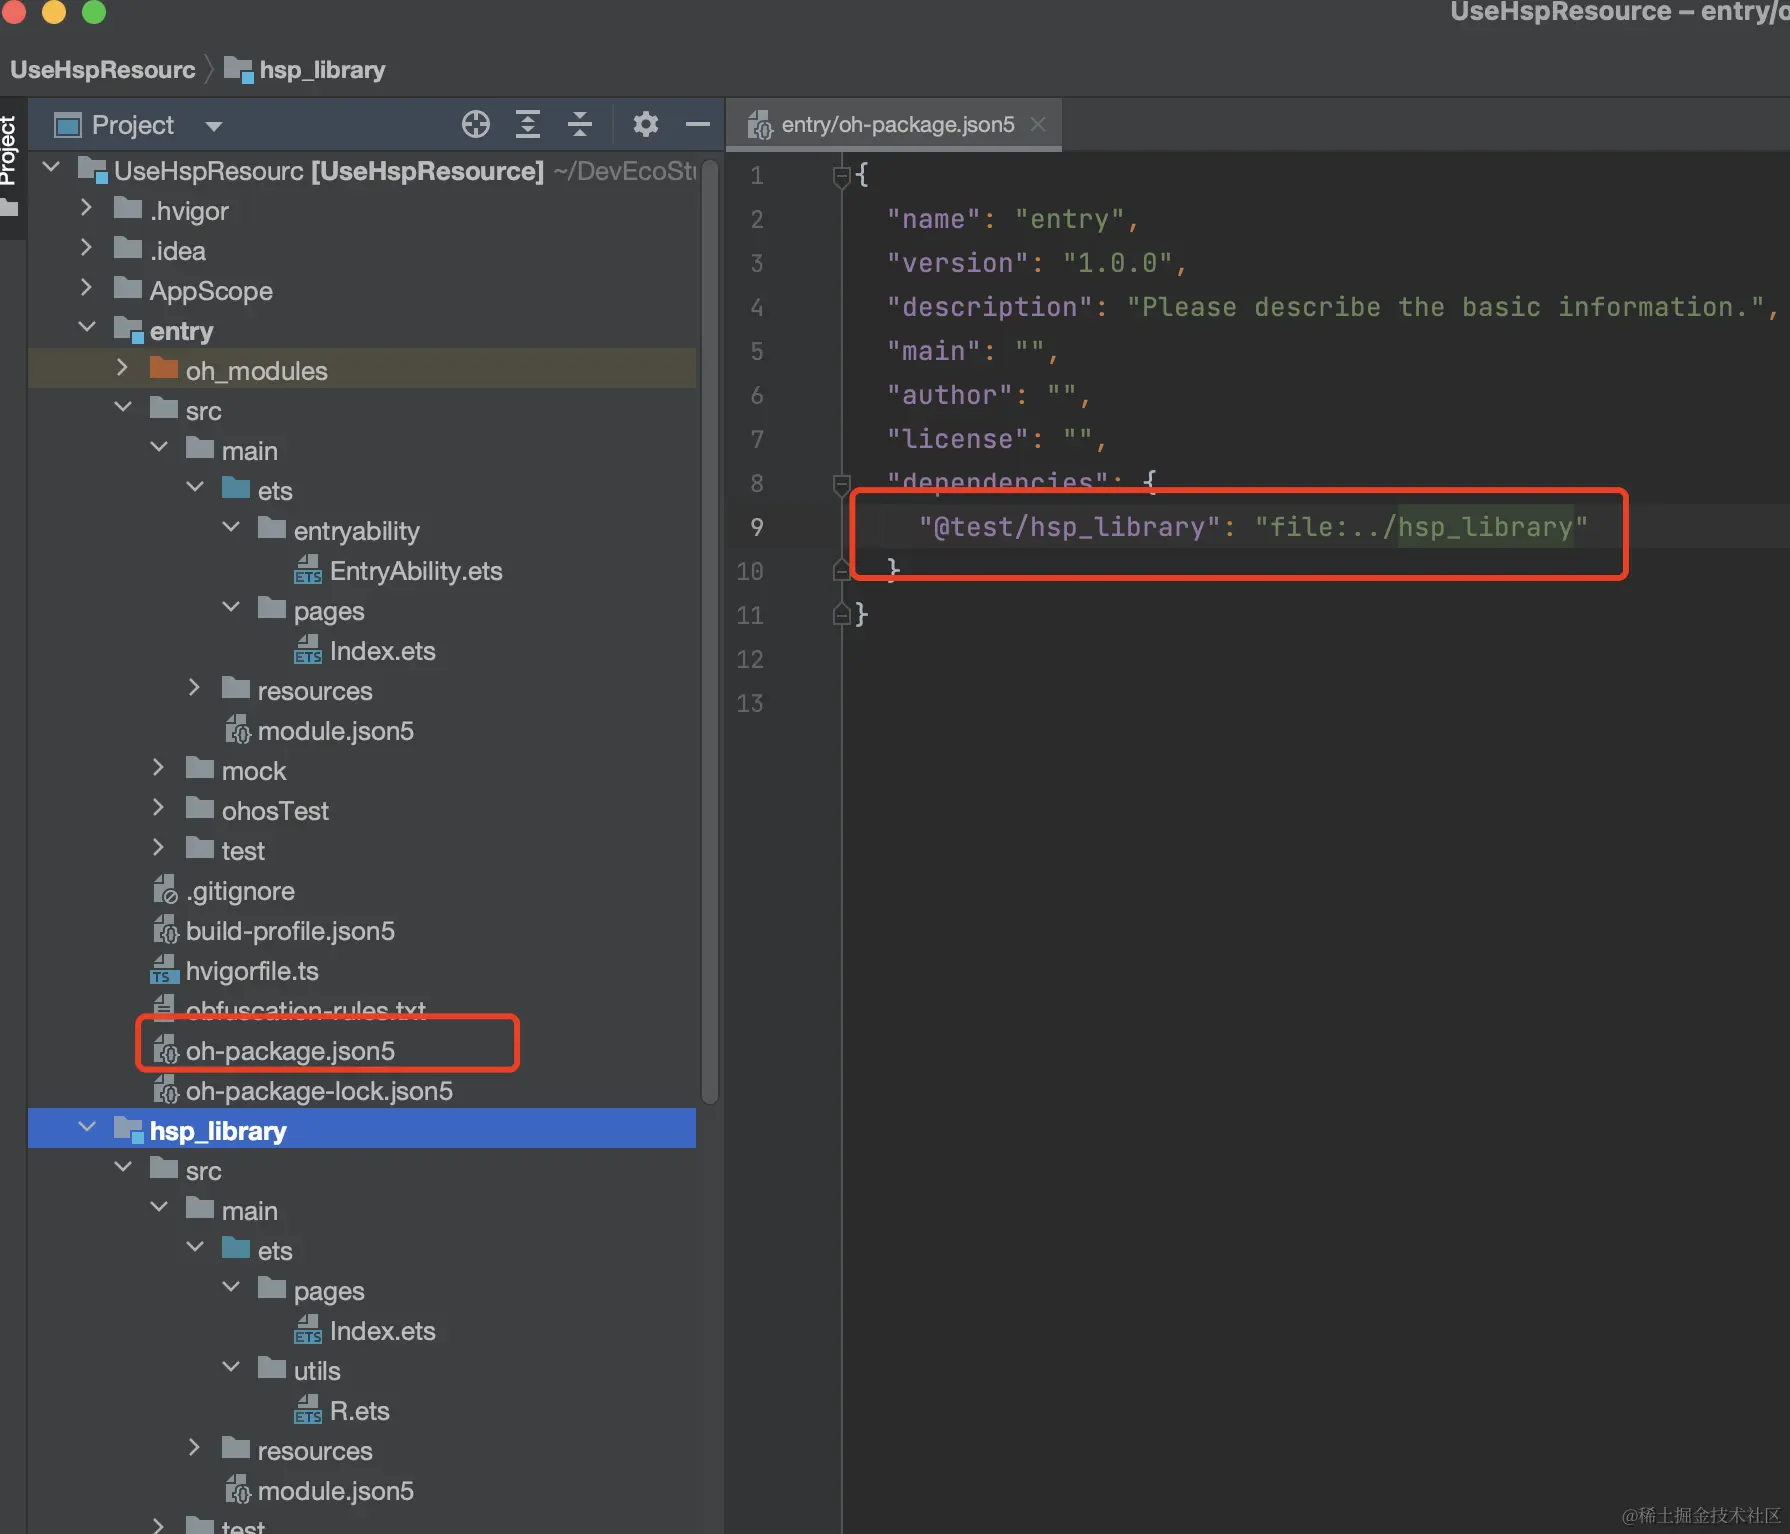Image resolution: width=1790 pixels, height=1534 pixels.
Task: Select the entry/oh-package.json5 editor tab
Action: coord(895,124)
